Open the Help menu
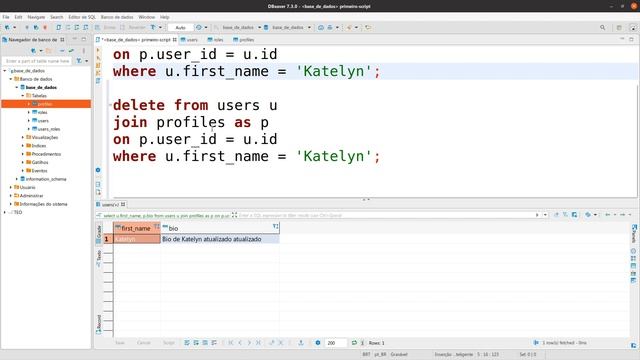Screen dimensions: 640x360 point(164,17)
